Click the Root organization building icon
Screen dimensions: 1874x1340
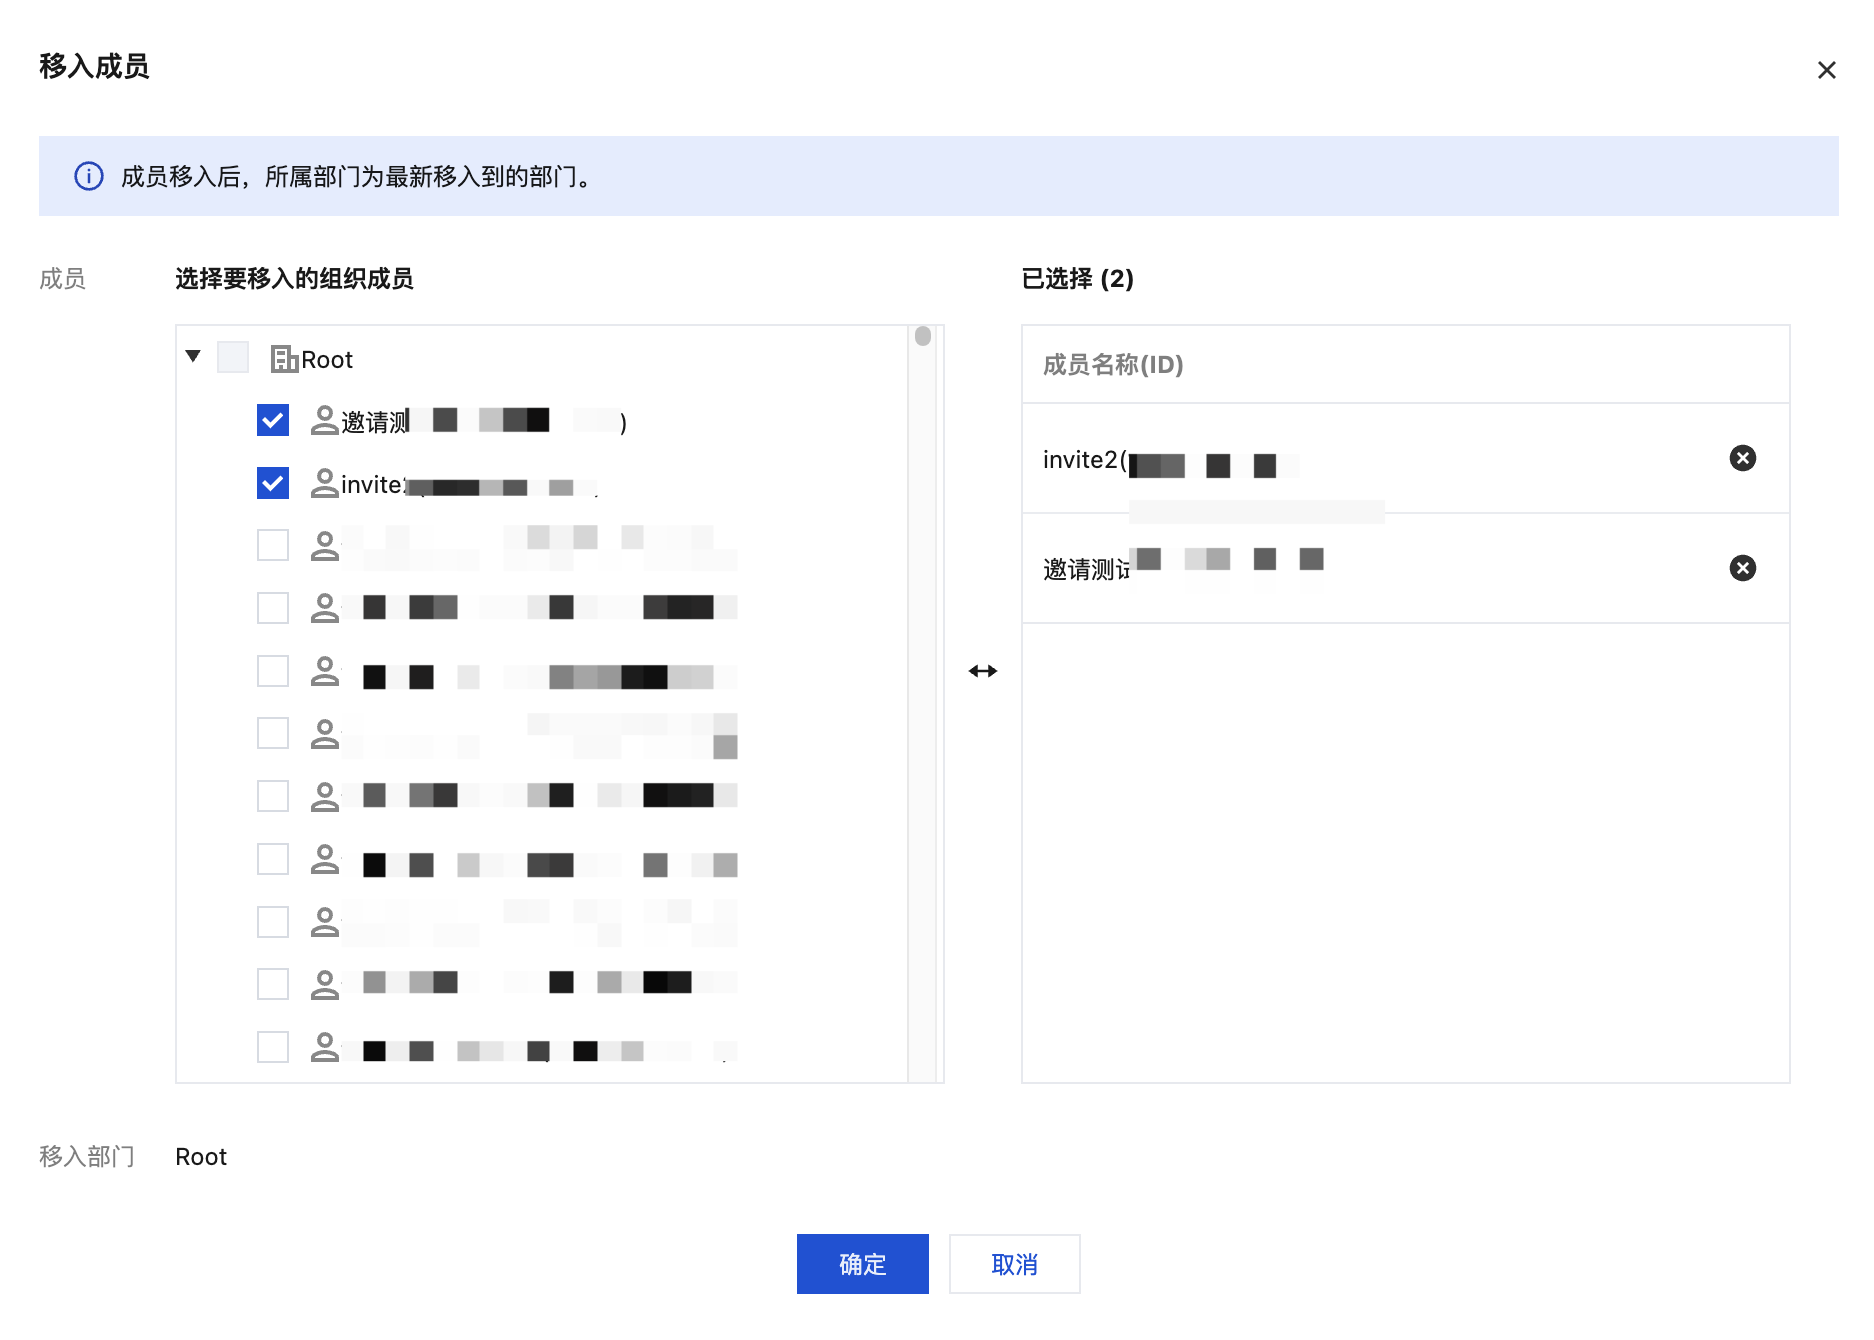284,359
